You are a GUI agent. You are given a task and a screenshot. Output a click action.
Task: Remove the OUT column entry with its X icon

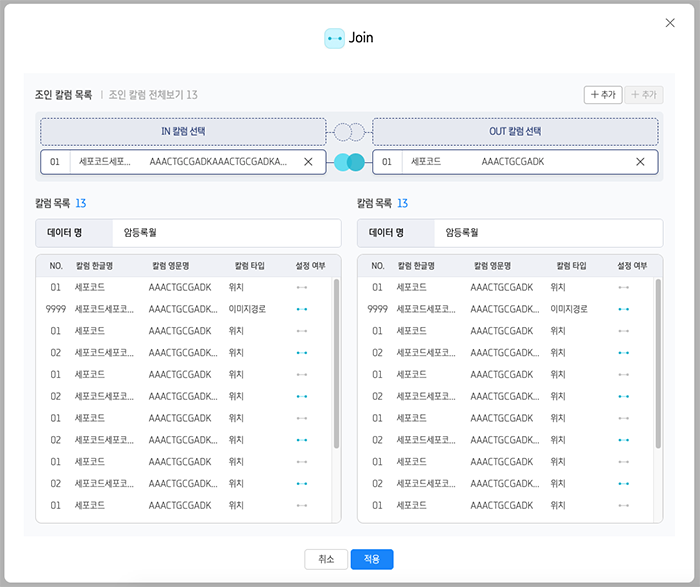point(640,162)
